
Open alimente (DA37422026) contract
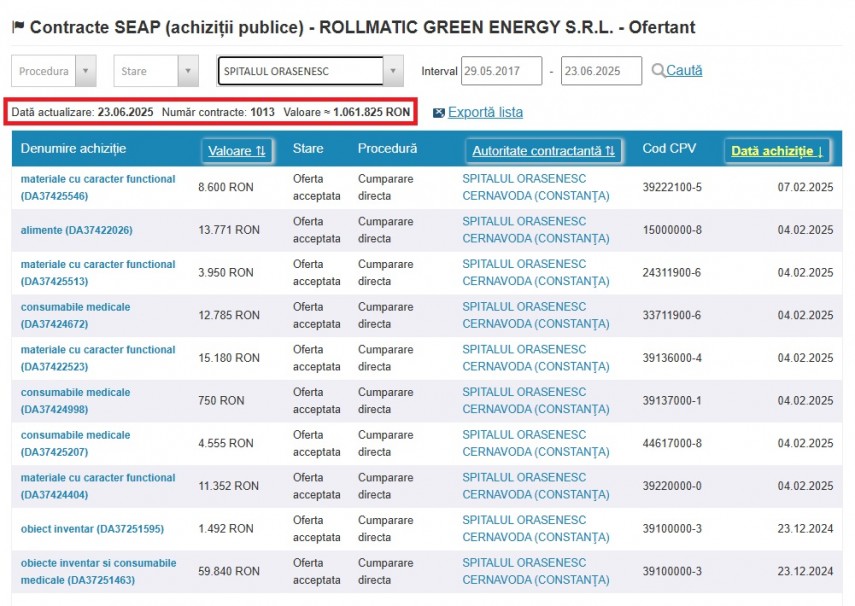click(76, 230)
